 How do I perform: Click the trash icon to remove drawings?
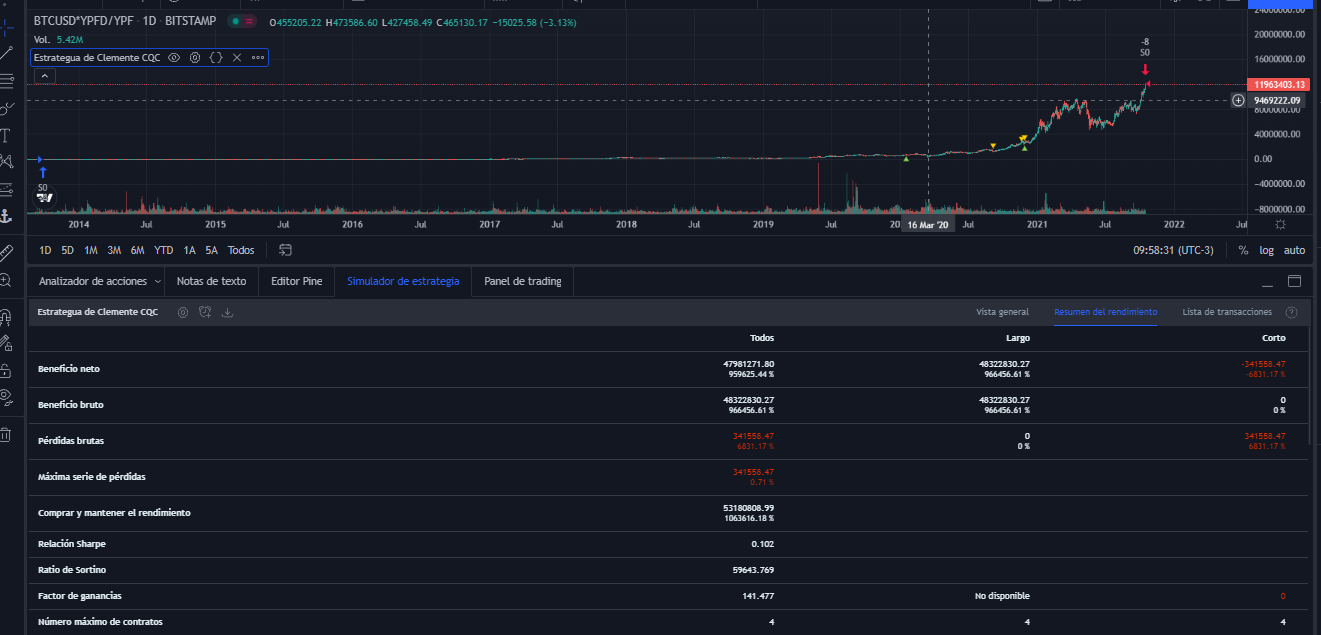point(5,435)
